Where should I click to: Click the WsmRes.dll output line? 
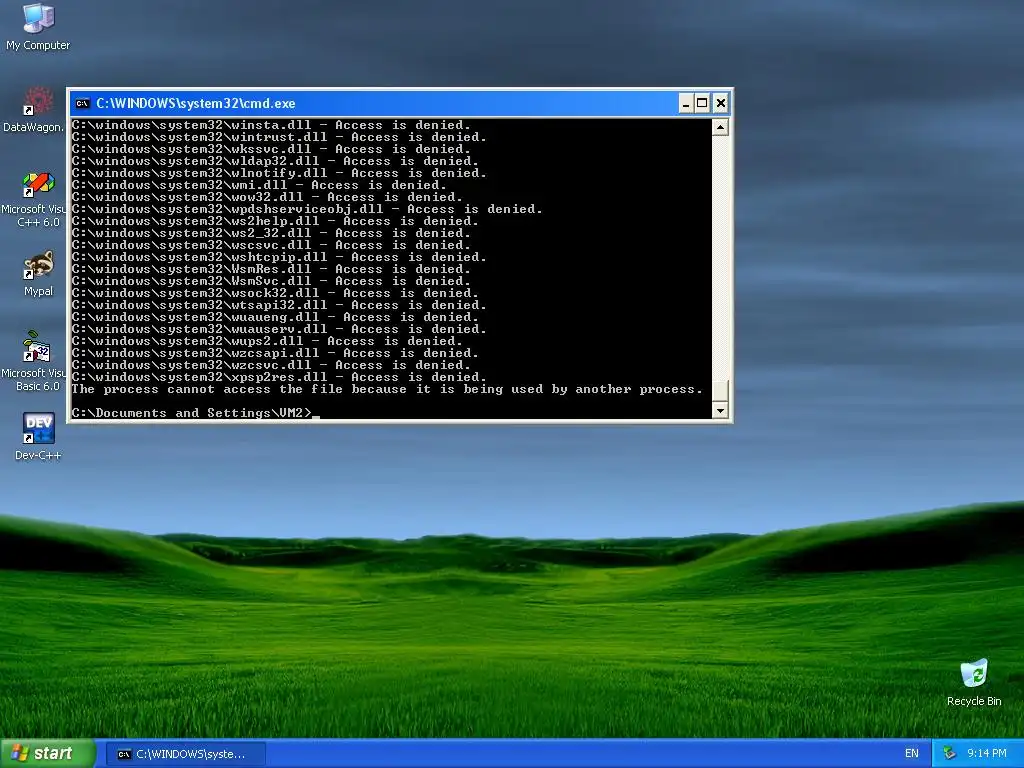271,269
